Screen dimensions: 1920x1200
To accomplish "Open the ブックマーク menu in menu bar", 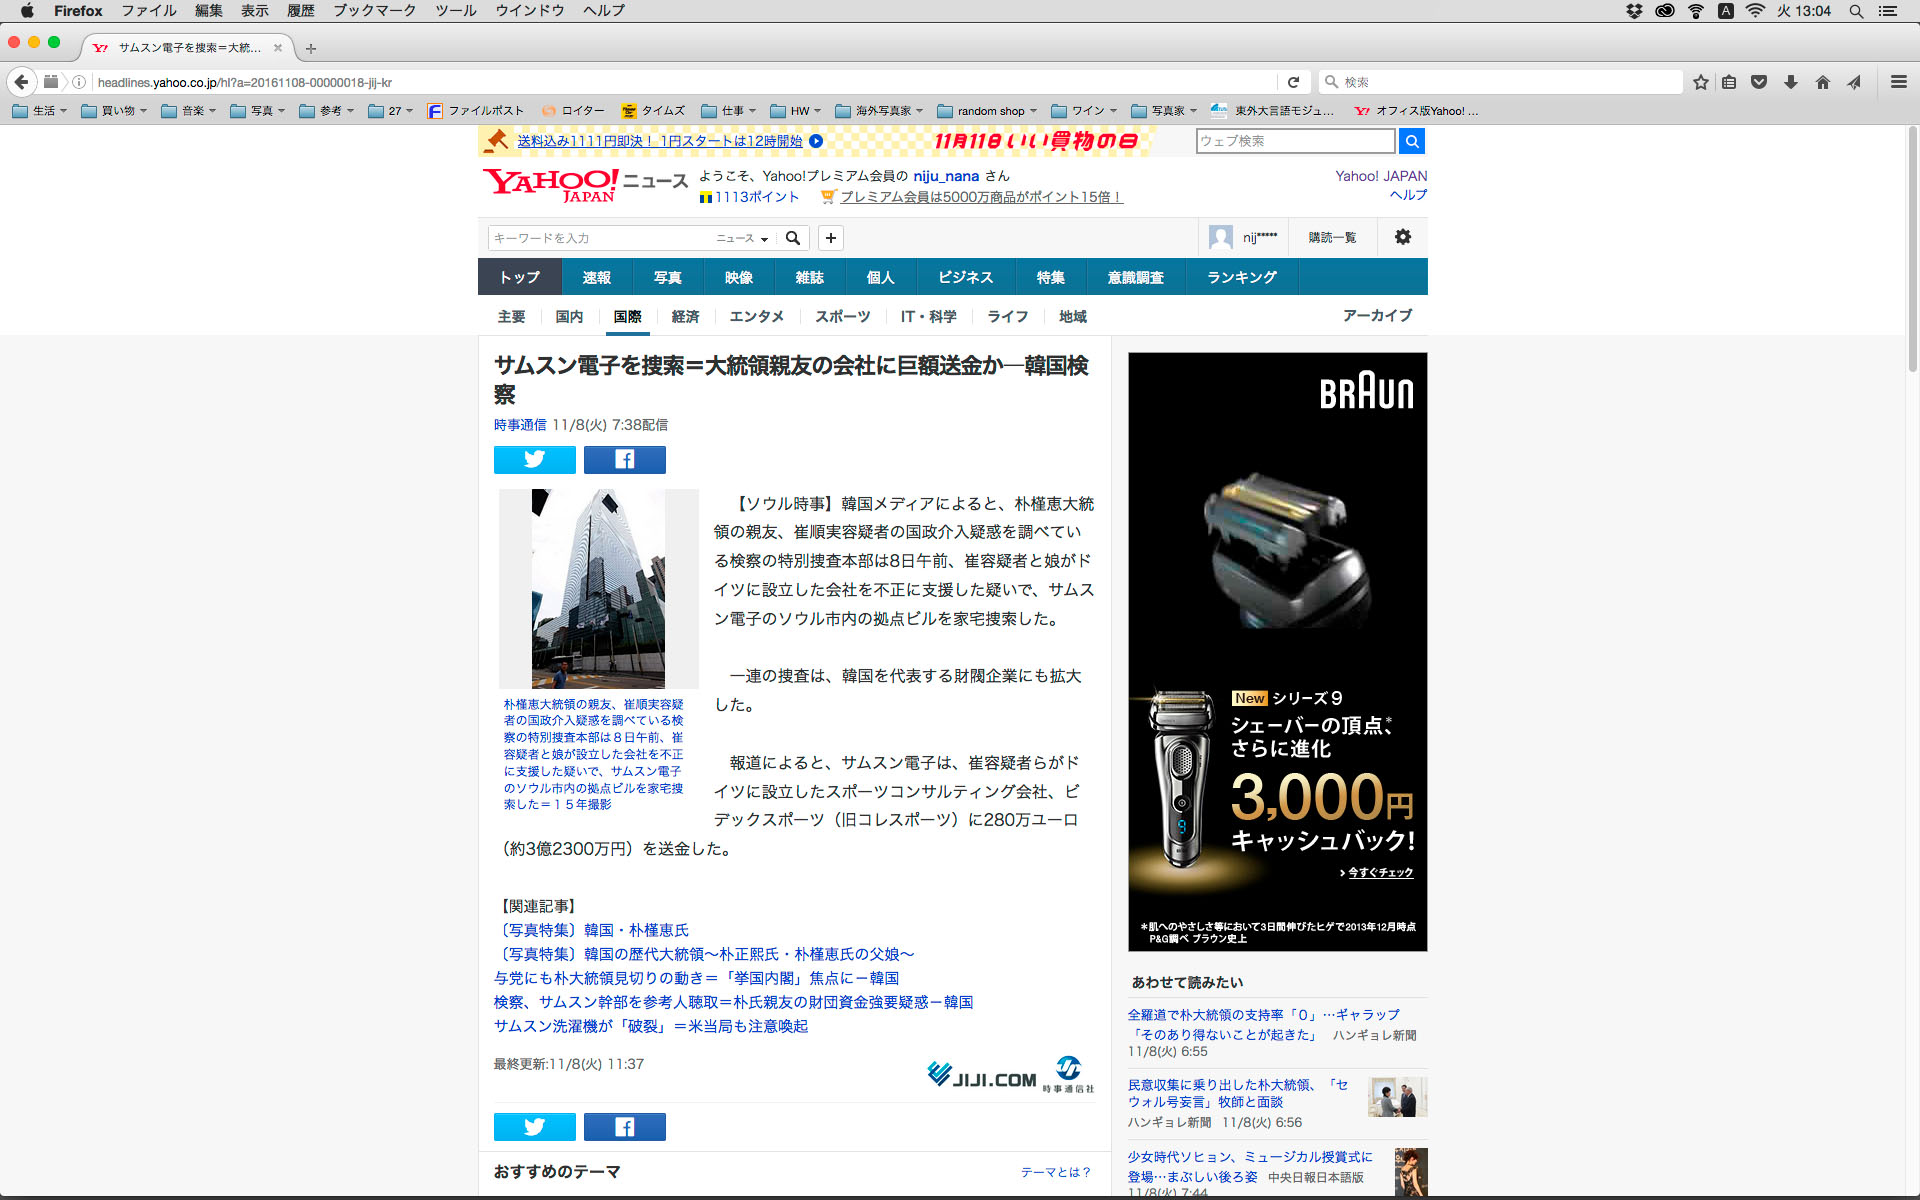I will 374,11.
